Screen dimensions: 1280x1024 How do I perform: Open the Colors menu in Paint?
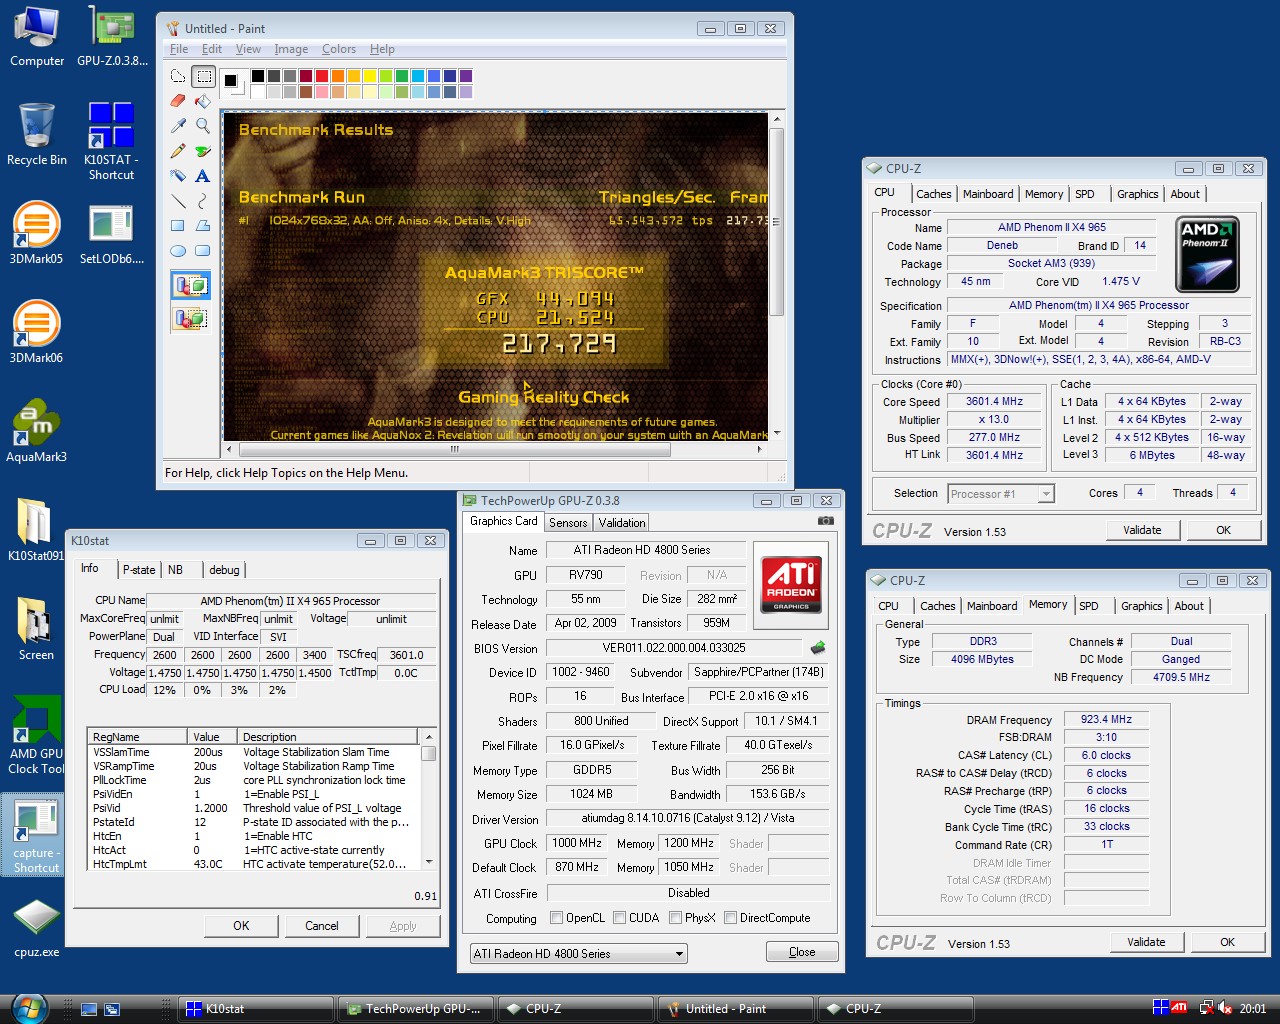click(339, 49)
